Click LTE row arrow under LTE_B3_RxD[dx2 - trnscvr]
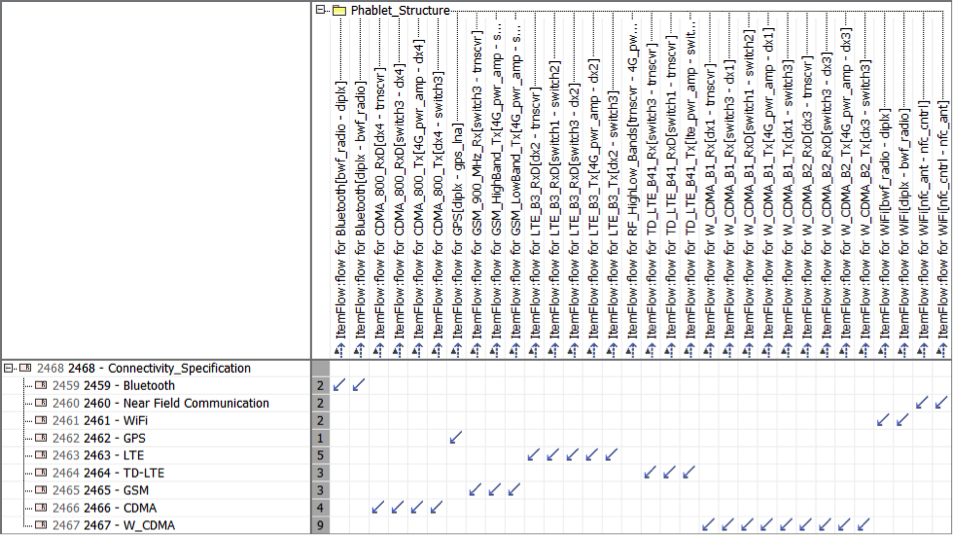This screenshot has width=953, height=535. [x=534, y=455]
